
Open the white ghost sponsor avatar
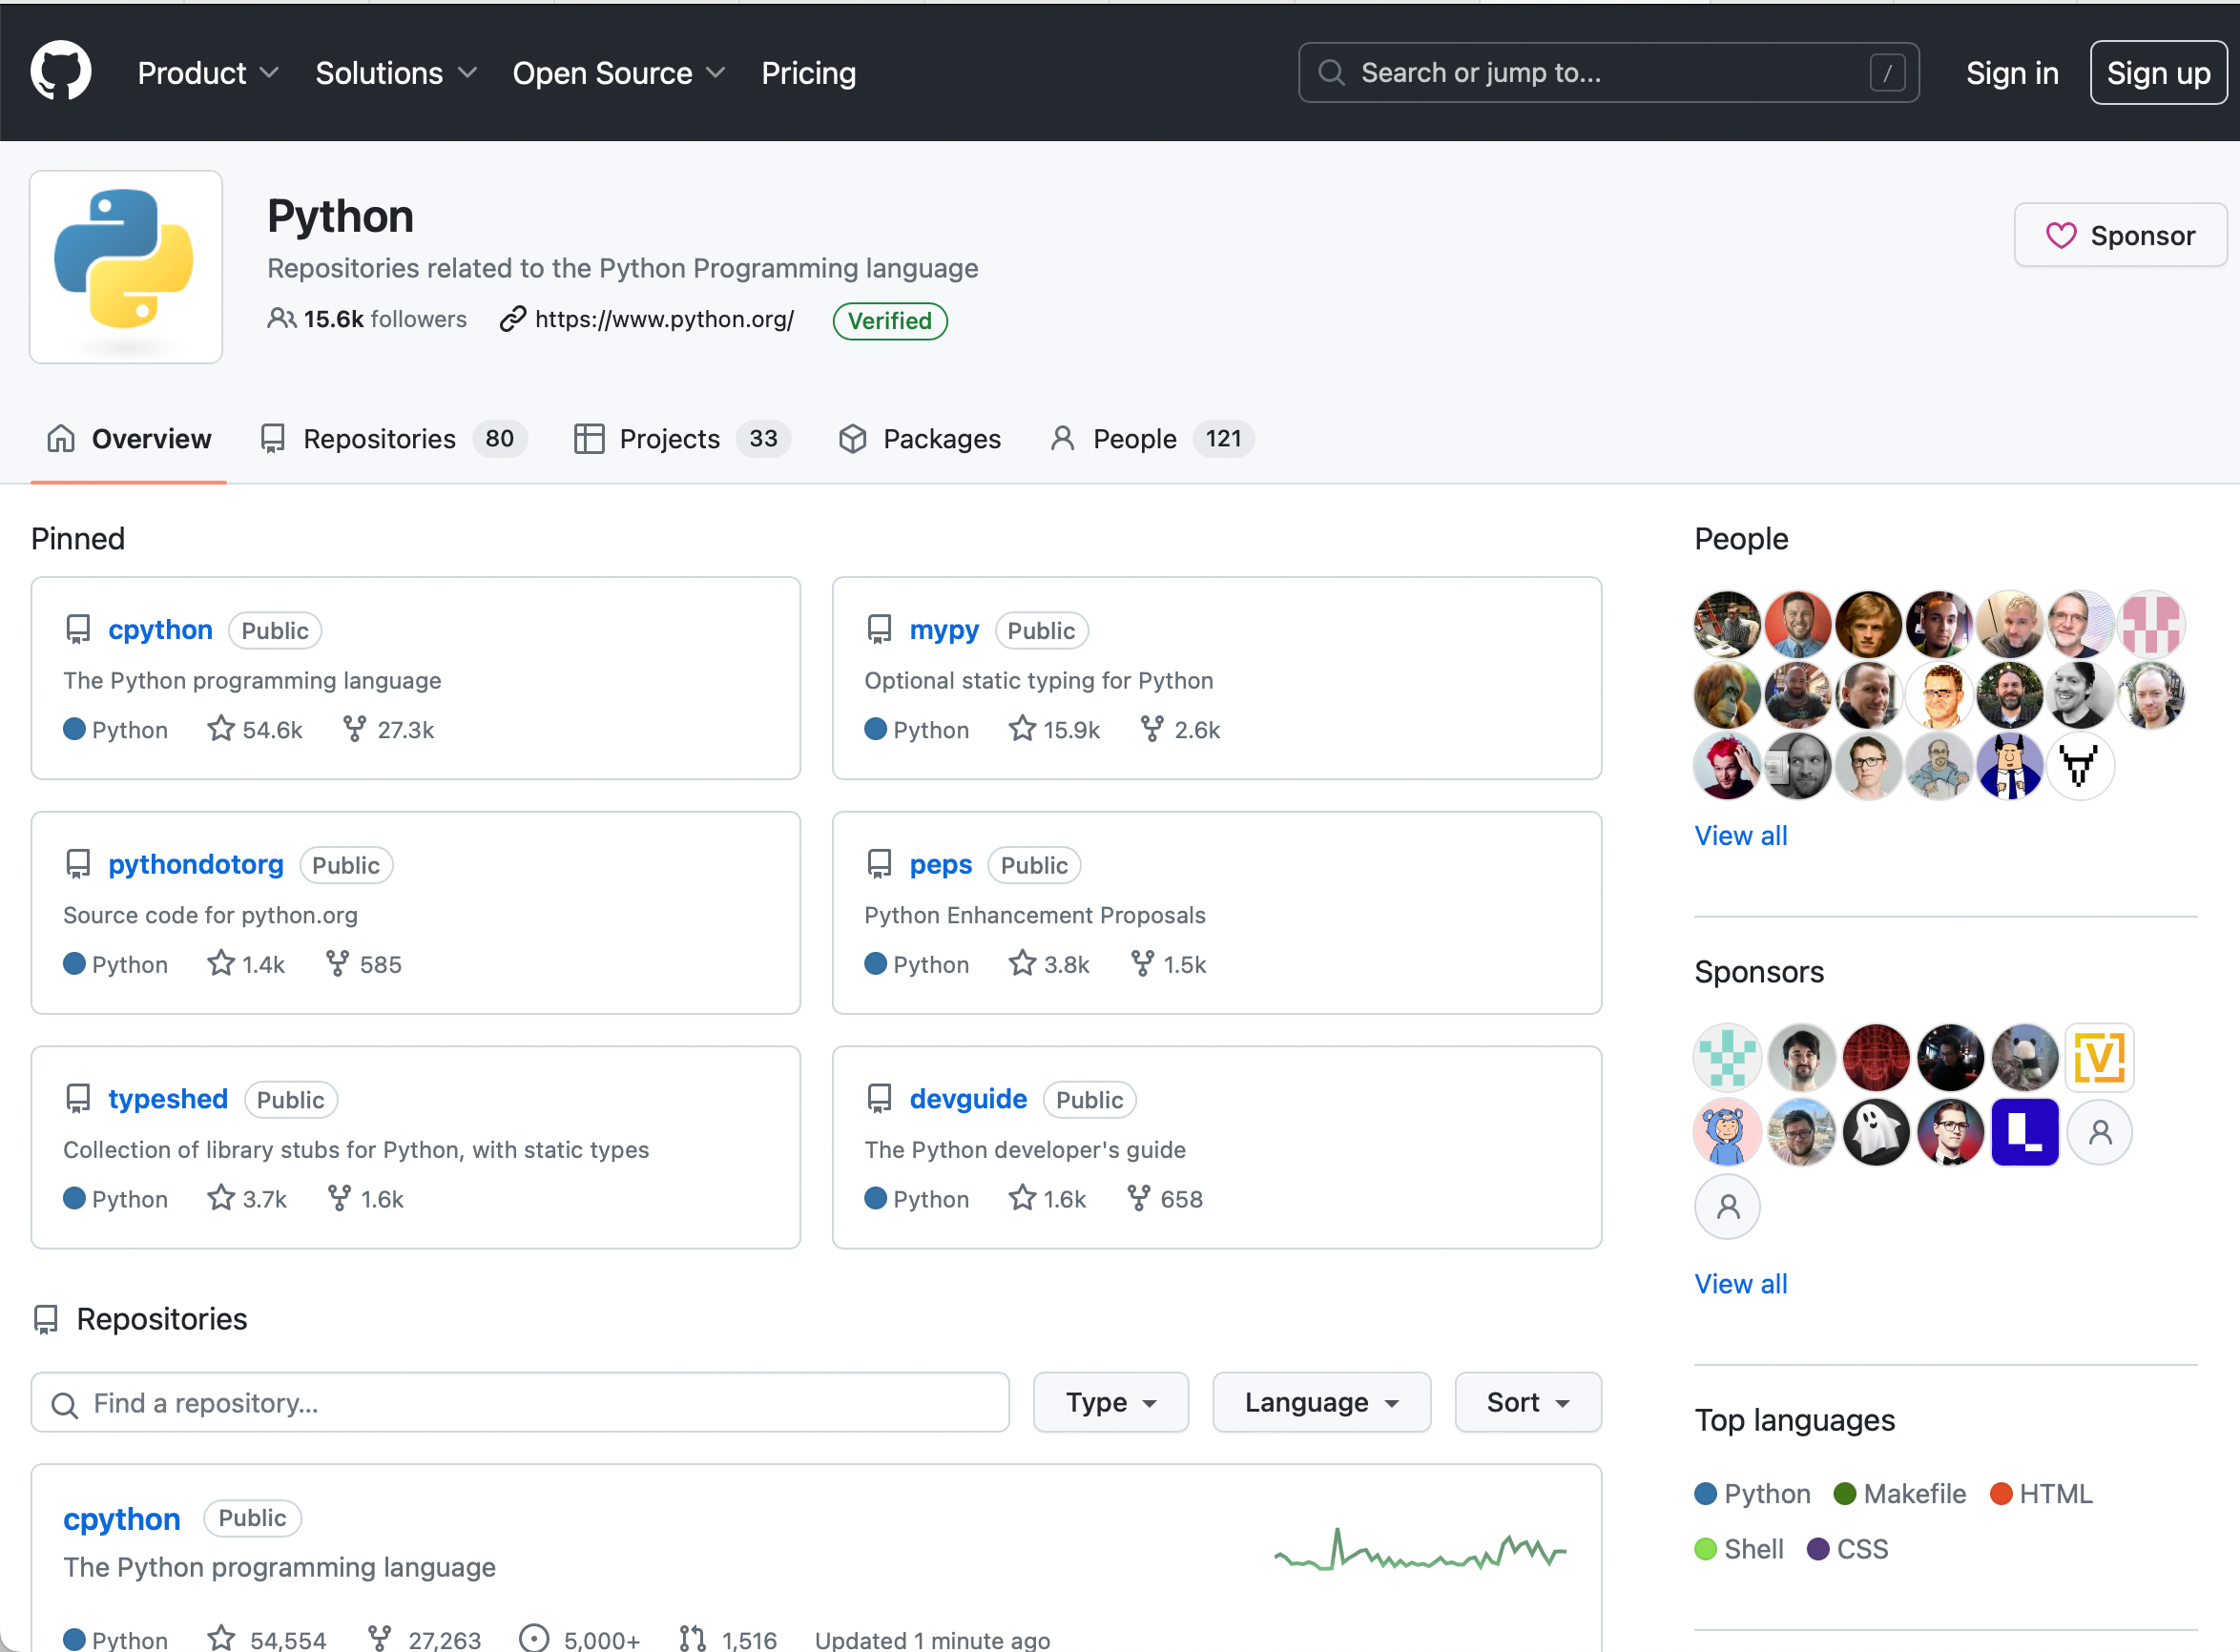click(x=1875, y=1131)
